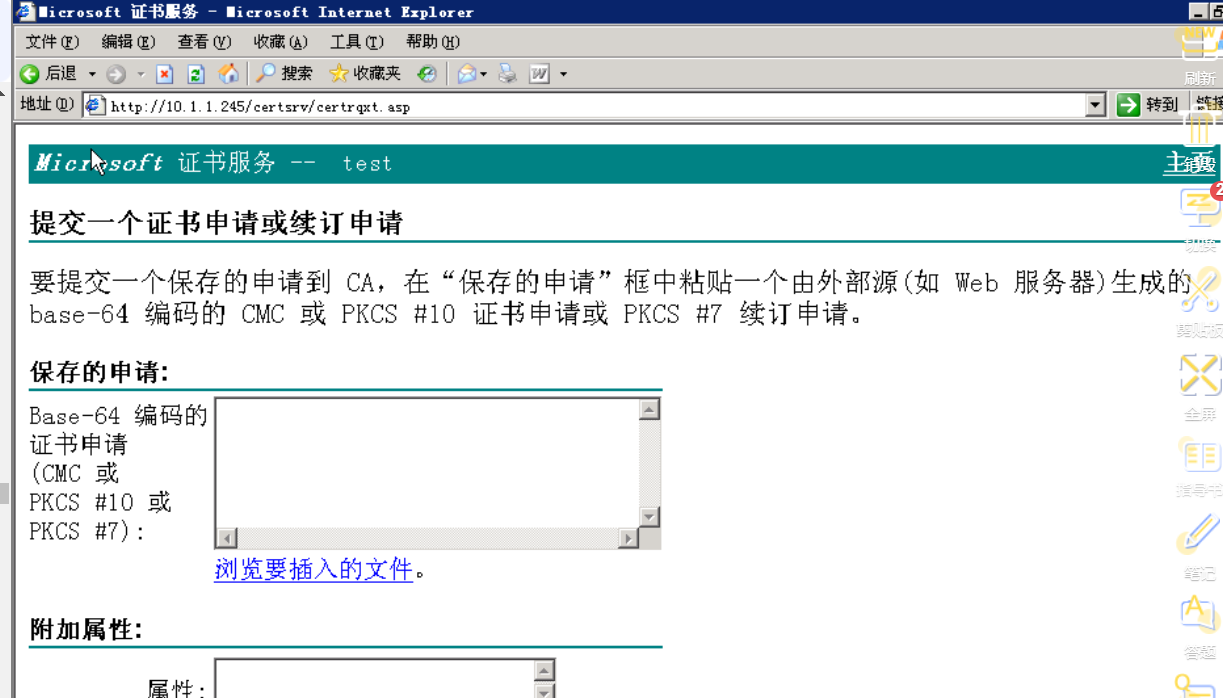Screen dimensions: 1223x698
Task: Click the page icon in address bar
Action: (96, 105)
